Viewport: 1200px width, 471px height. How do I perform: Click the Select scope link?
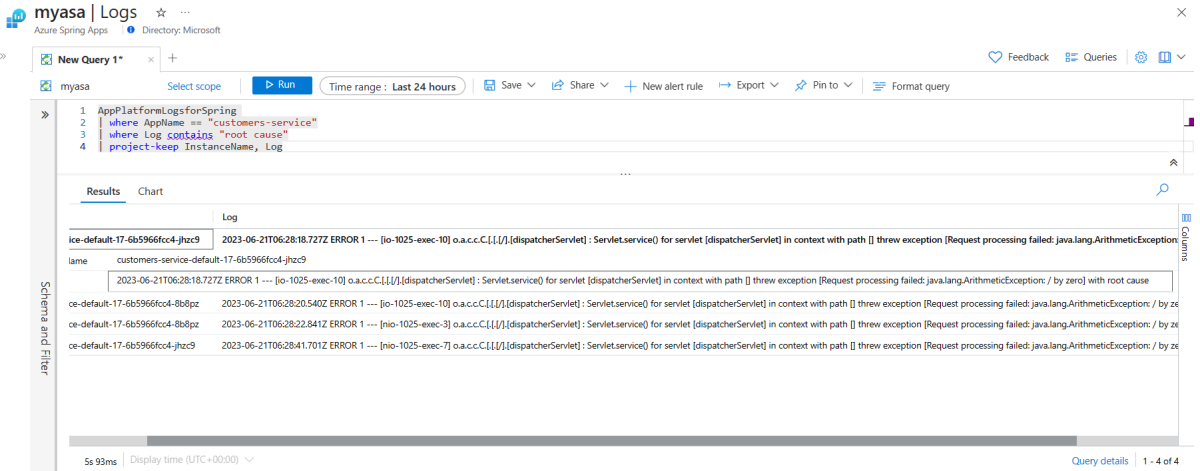coord(194,86)
